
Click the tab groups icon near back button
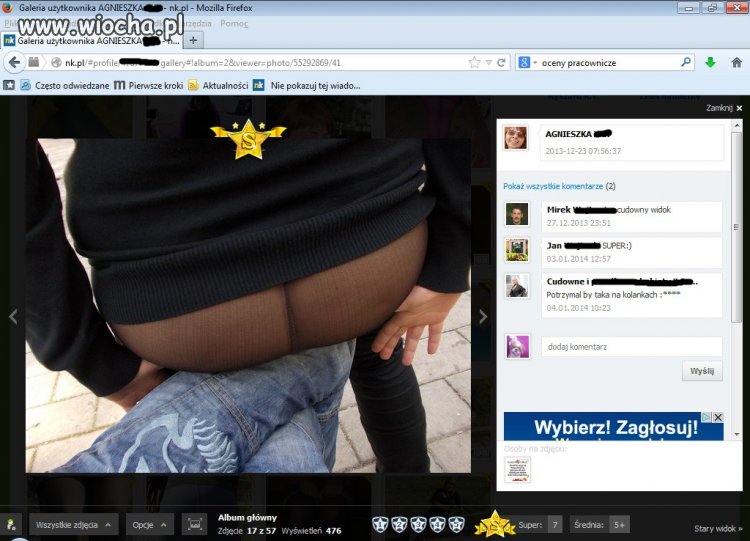(33, 62)
